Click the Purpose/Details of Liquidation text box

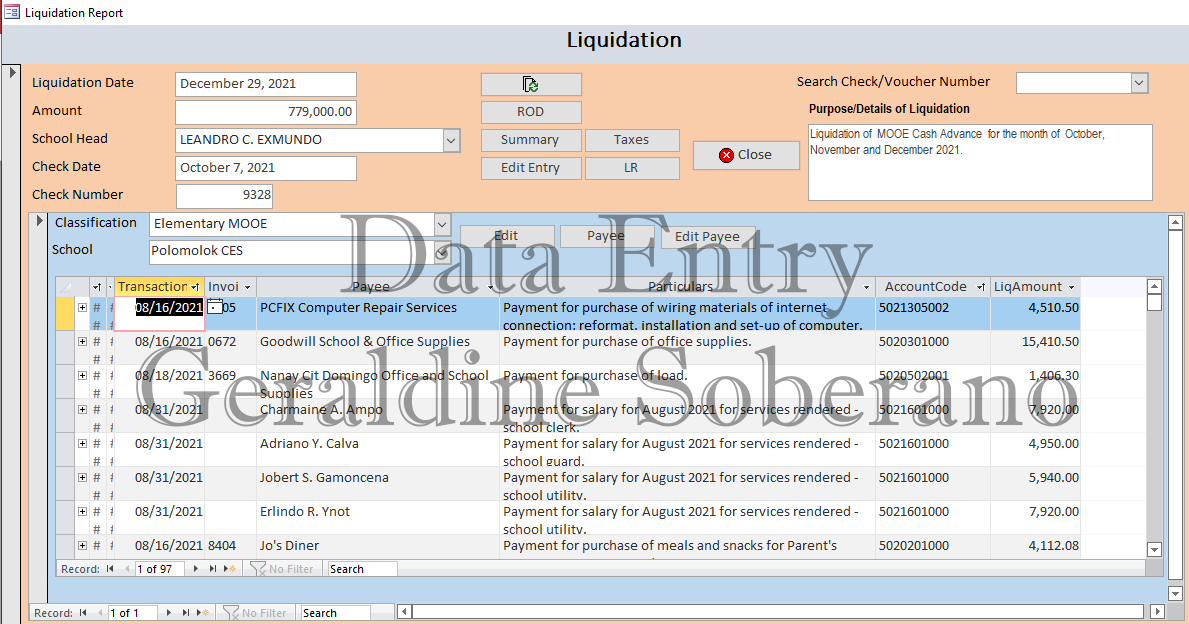[980, 162]
